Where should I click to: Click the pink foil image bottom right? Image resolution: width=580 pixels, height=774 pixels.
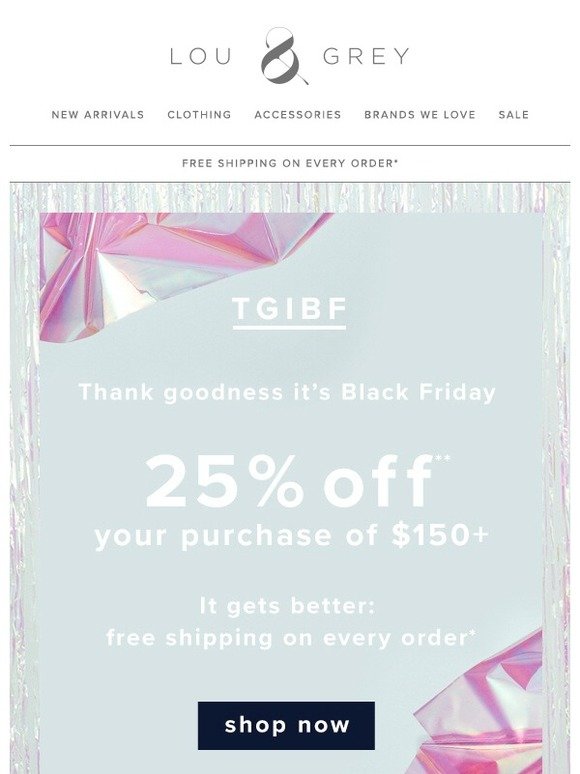click(479, 703)
